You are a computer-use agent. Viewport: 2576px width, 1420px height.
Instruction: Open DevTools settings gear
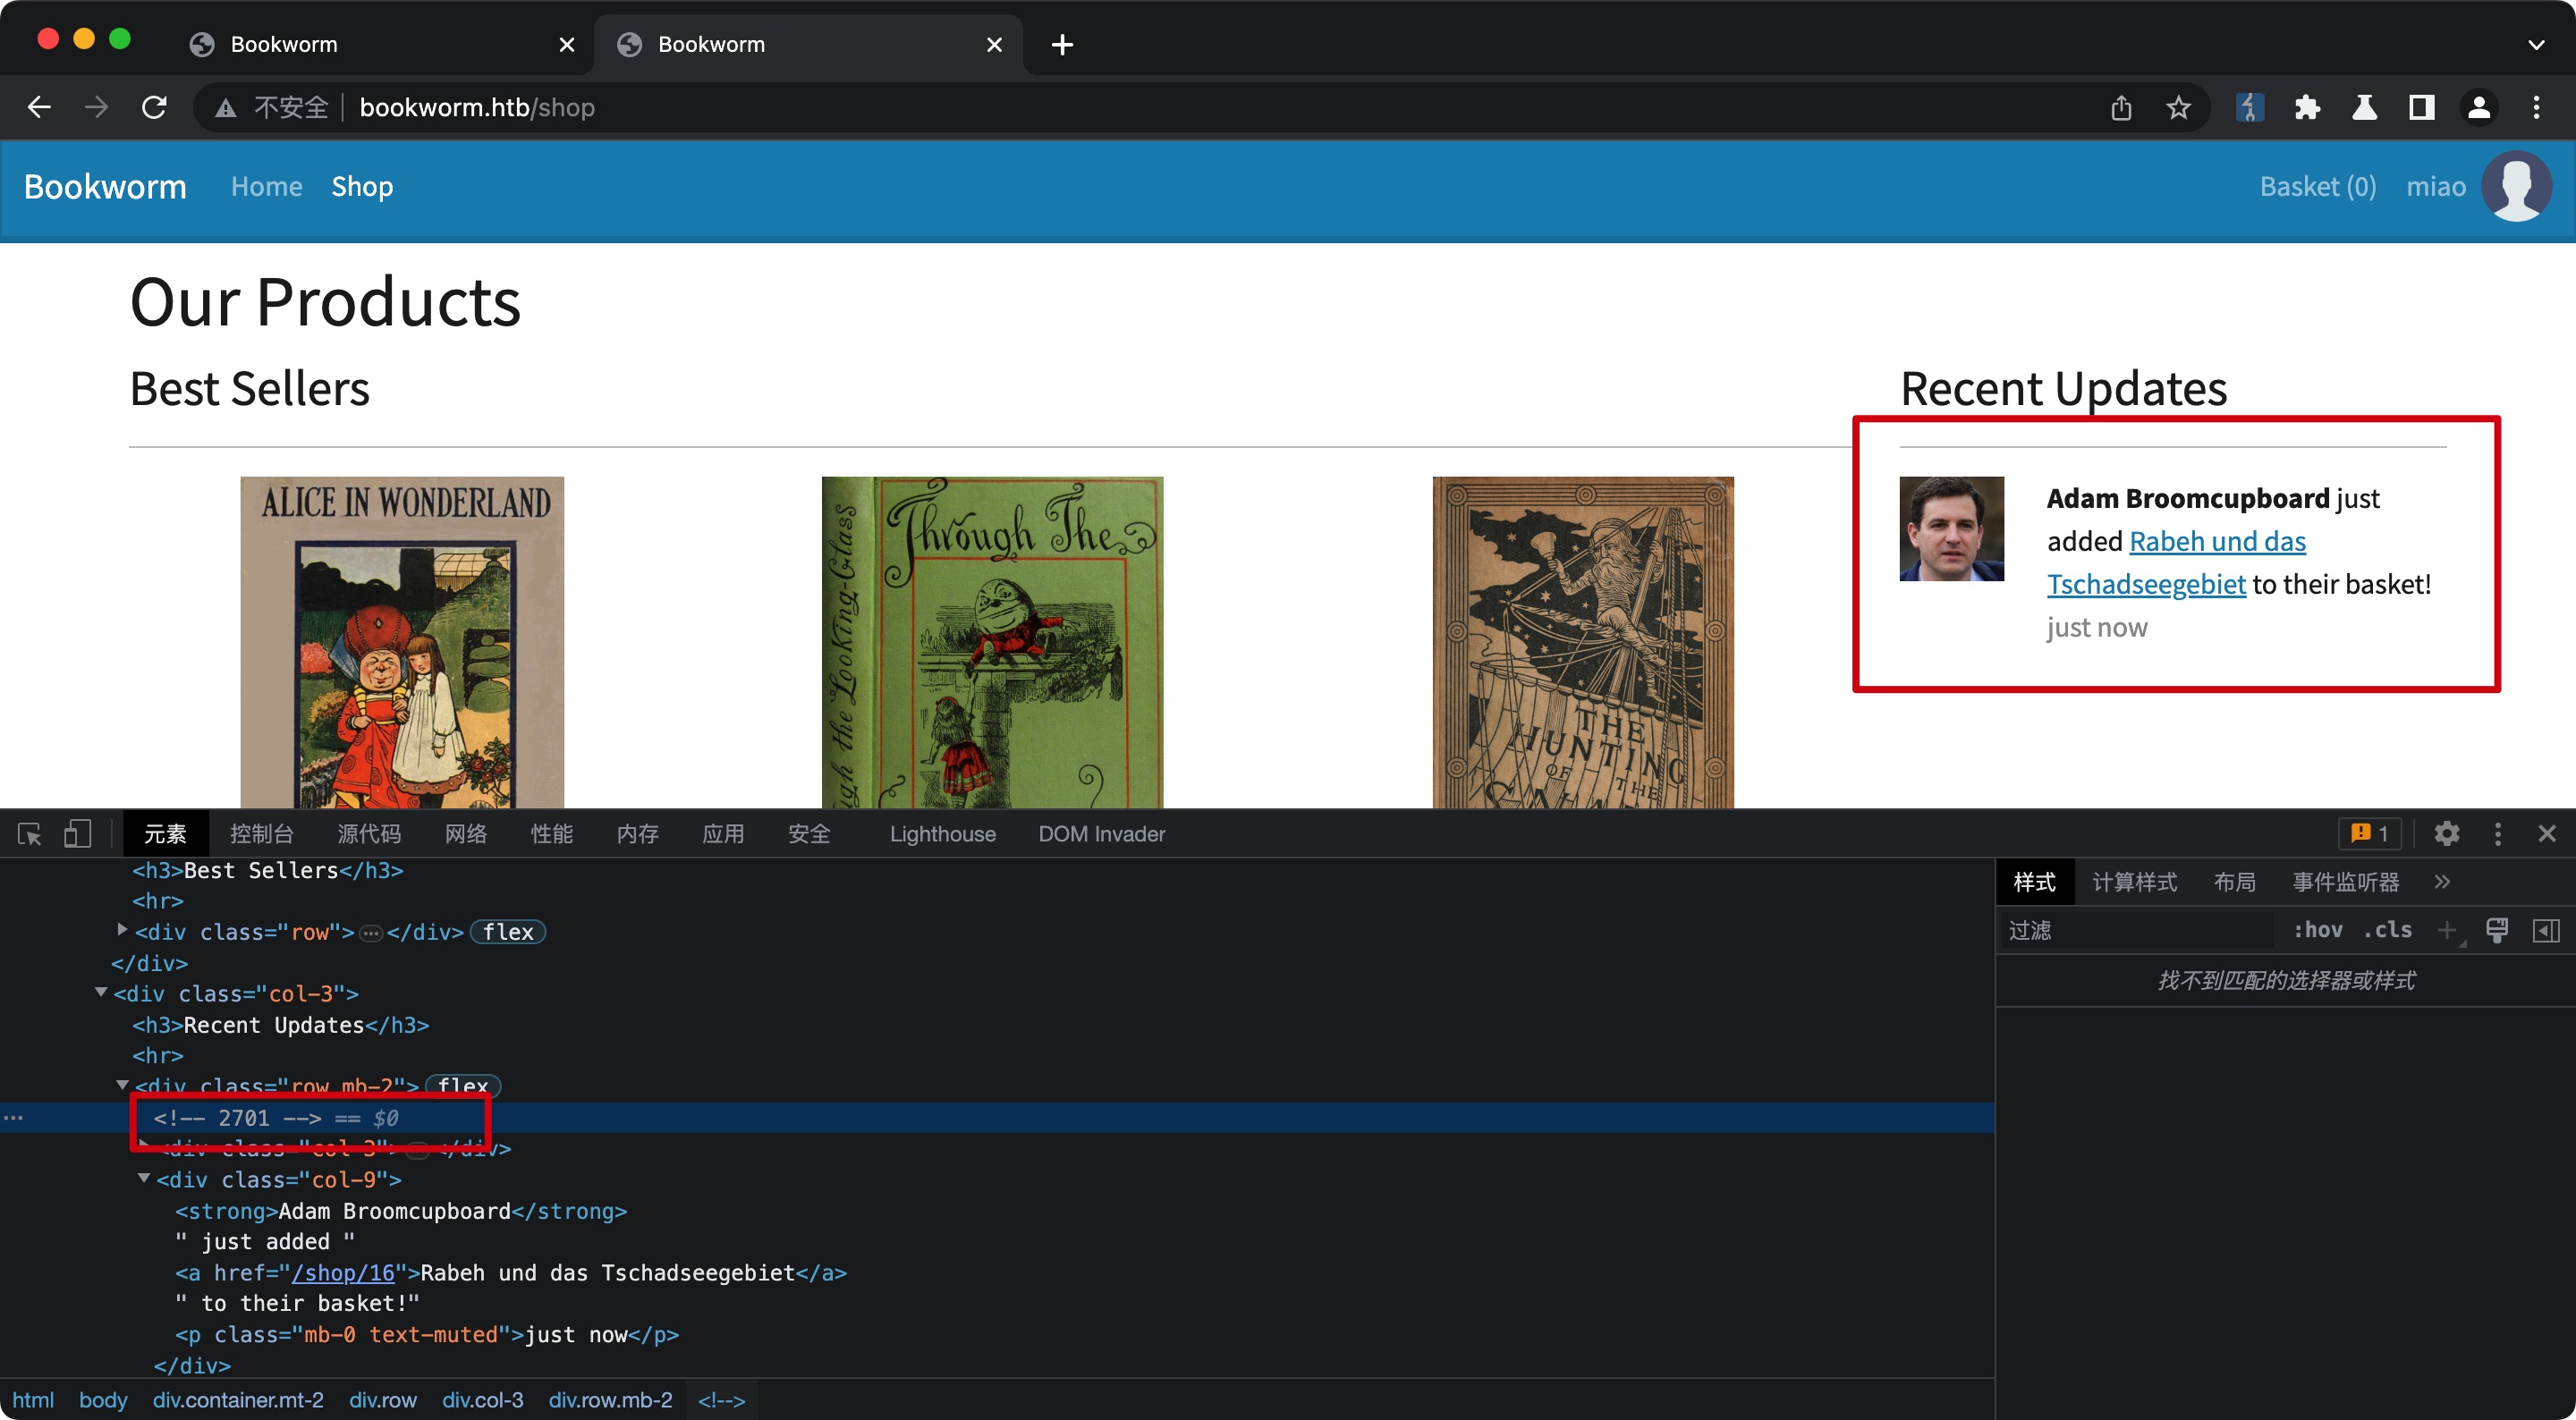coord(2446,834)
